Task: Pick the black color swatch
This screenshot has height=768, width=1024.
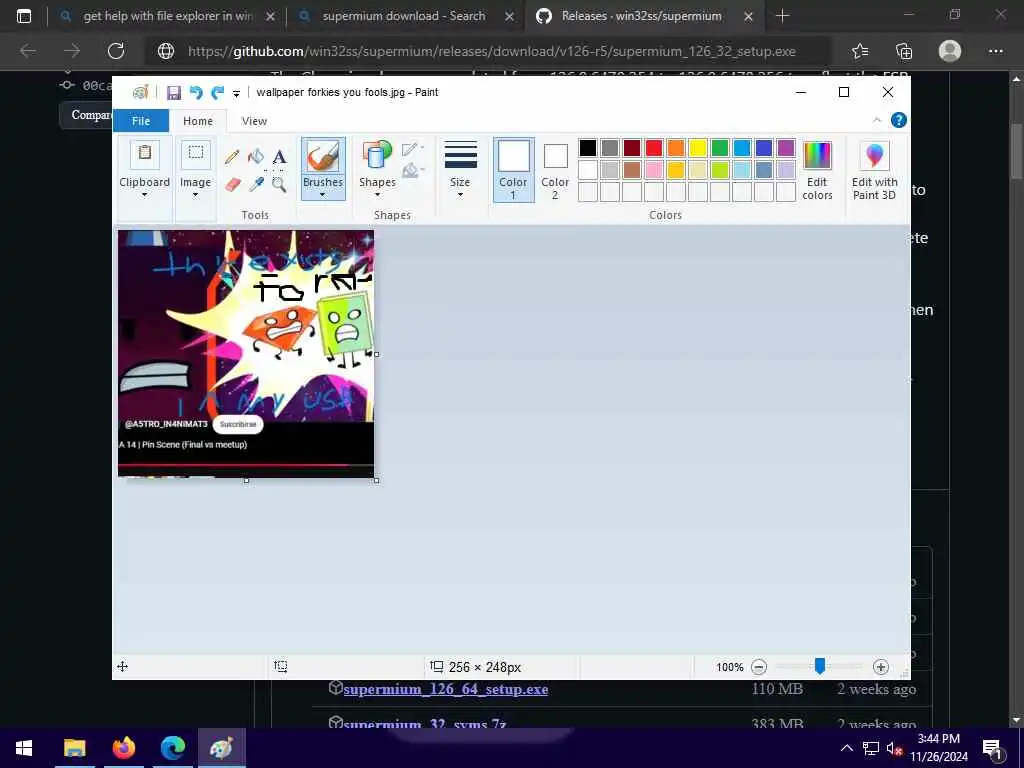Action: (x=588, y=148)
